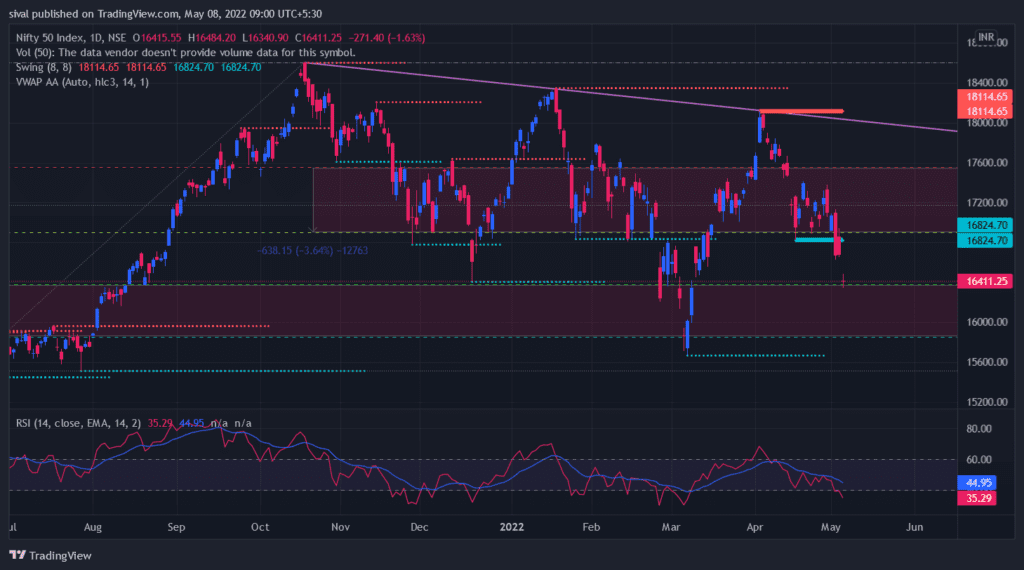Click the 15600.00 price axis tick
The height and width of the screenshot is (570, 1024).
click(987, 362)
